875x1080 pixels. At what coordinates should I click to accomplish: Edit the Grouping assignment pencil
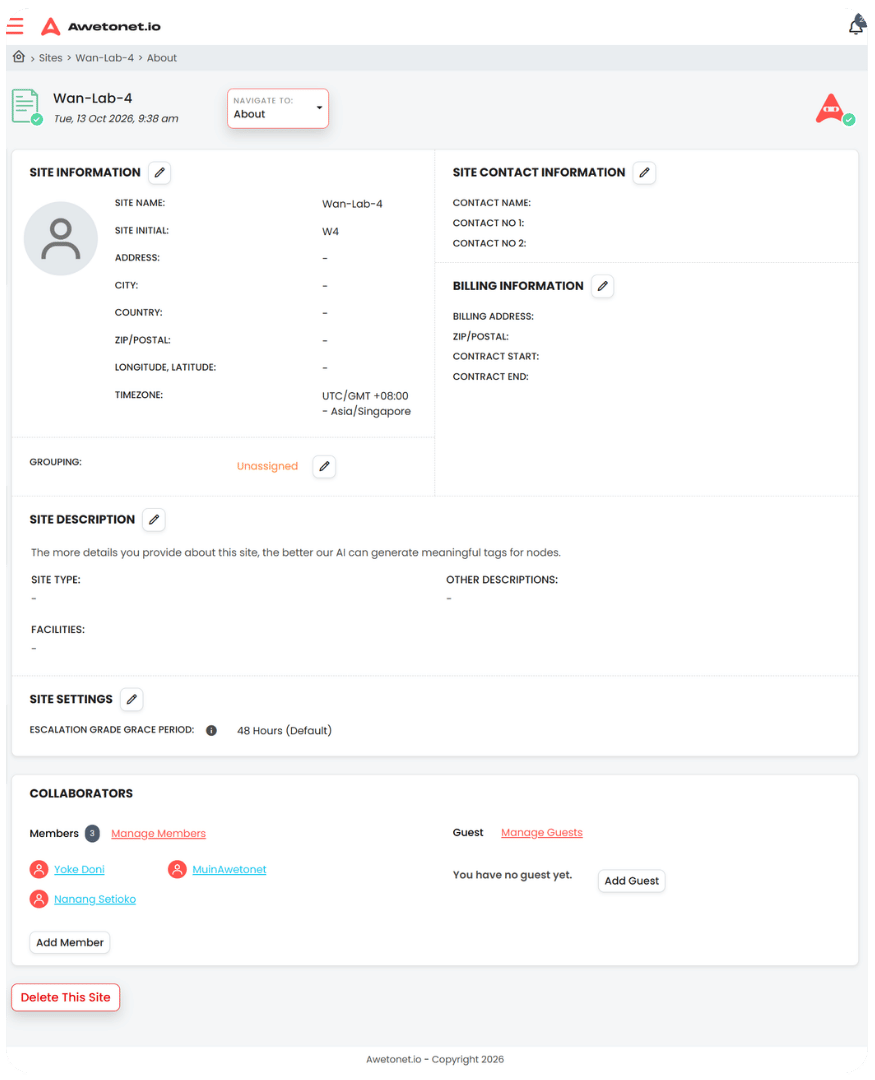click(325, 466)
